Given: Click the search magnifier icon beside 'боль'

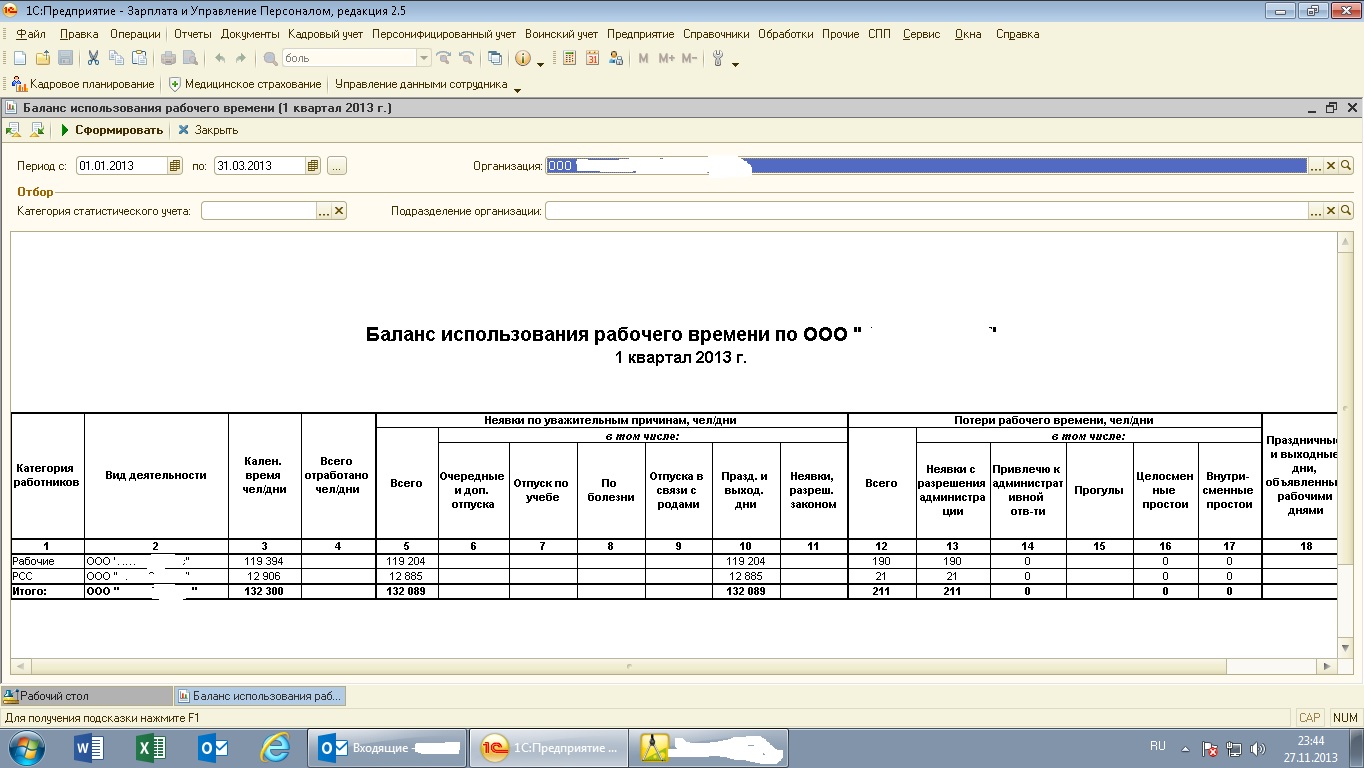Looking at the screenshot, I should coord(270,58).
